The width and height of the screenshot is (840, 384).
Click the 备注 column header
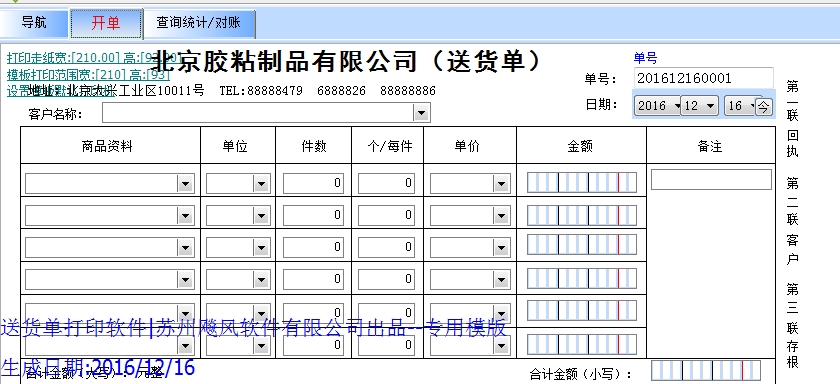pos(711,146)
